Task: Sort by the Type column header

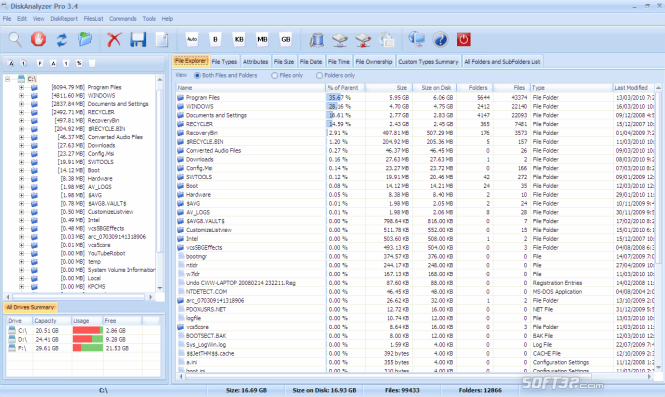Action: tap(571, 88)
